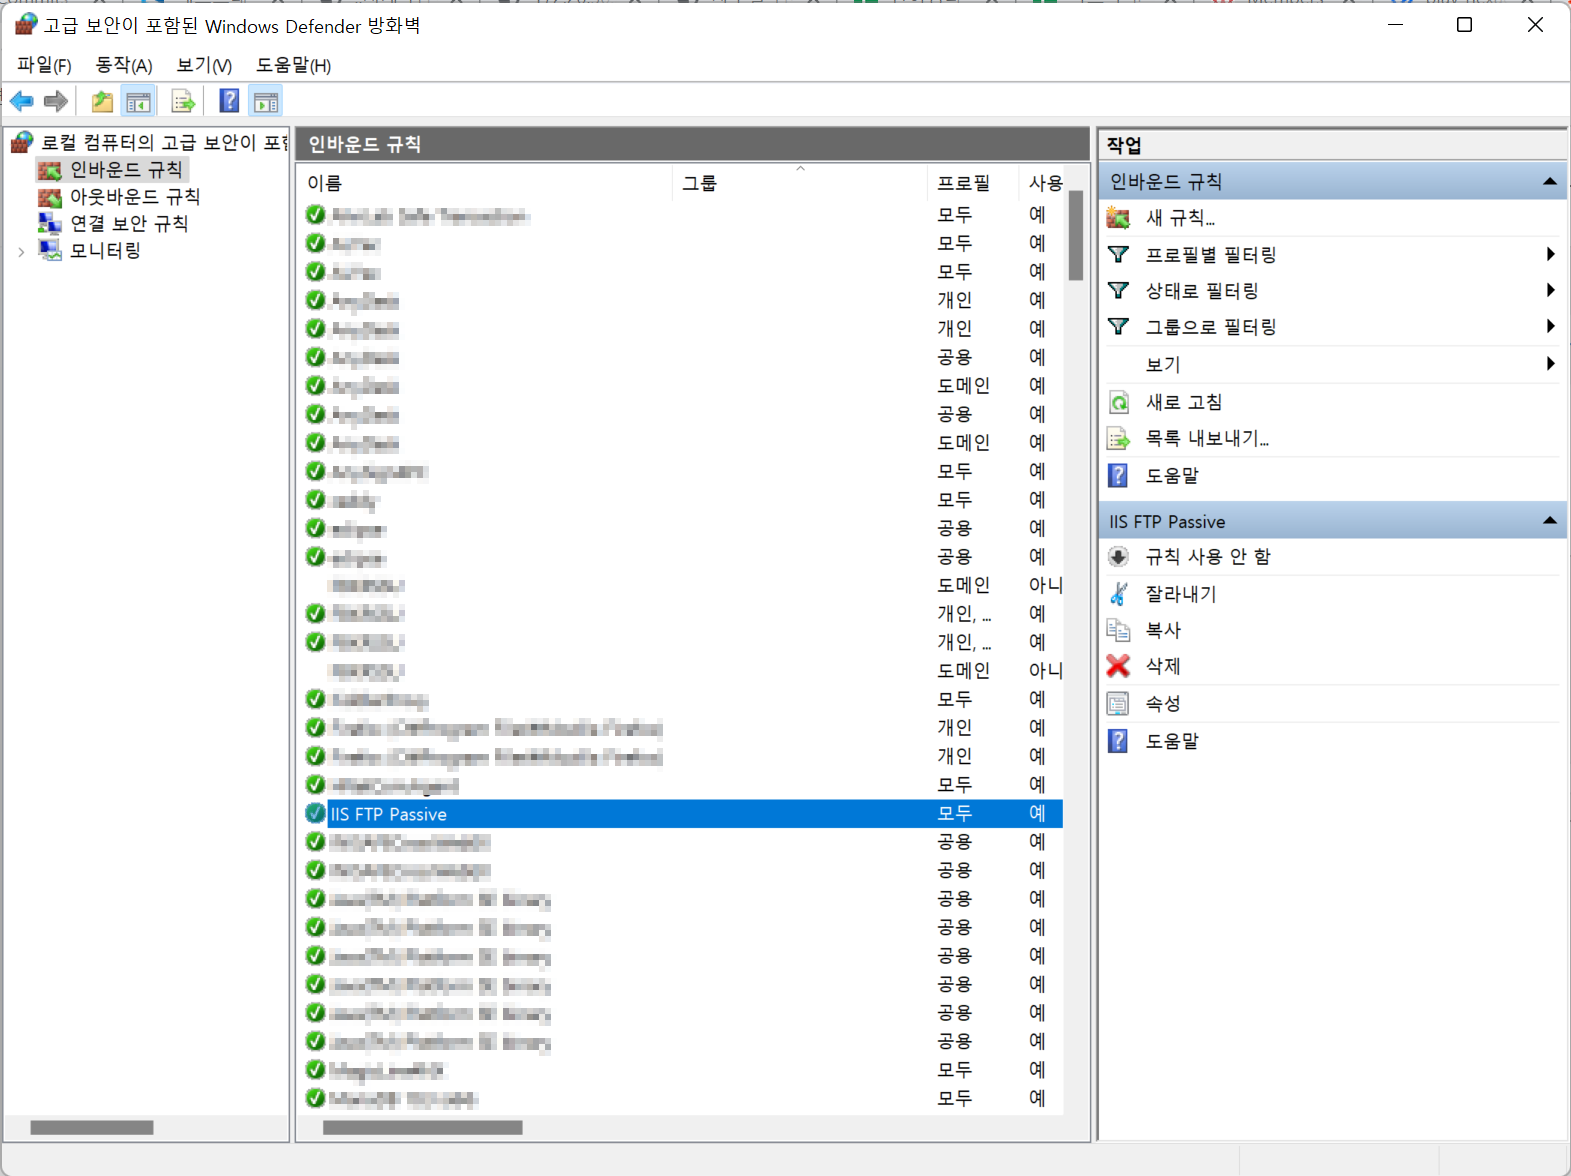Screen dimensions: 1571x1176
Task: Click the green check on IIS FTP Passive row
Action: (x=316, y=813)
